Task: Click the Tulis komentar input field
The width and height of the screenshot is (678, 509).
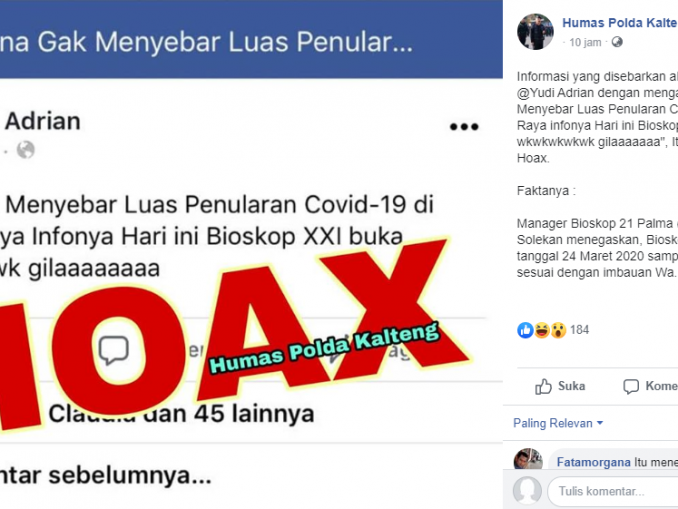Action: tap(613, 491)
